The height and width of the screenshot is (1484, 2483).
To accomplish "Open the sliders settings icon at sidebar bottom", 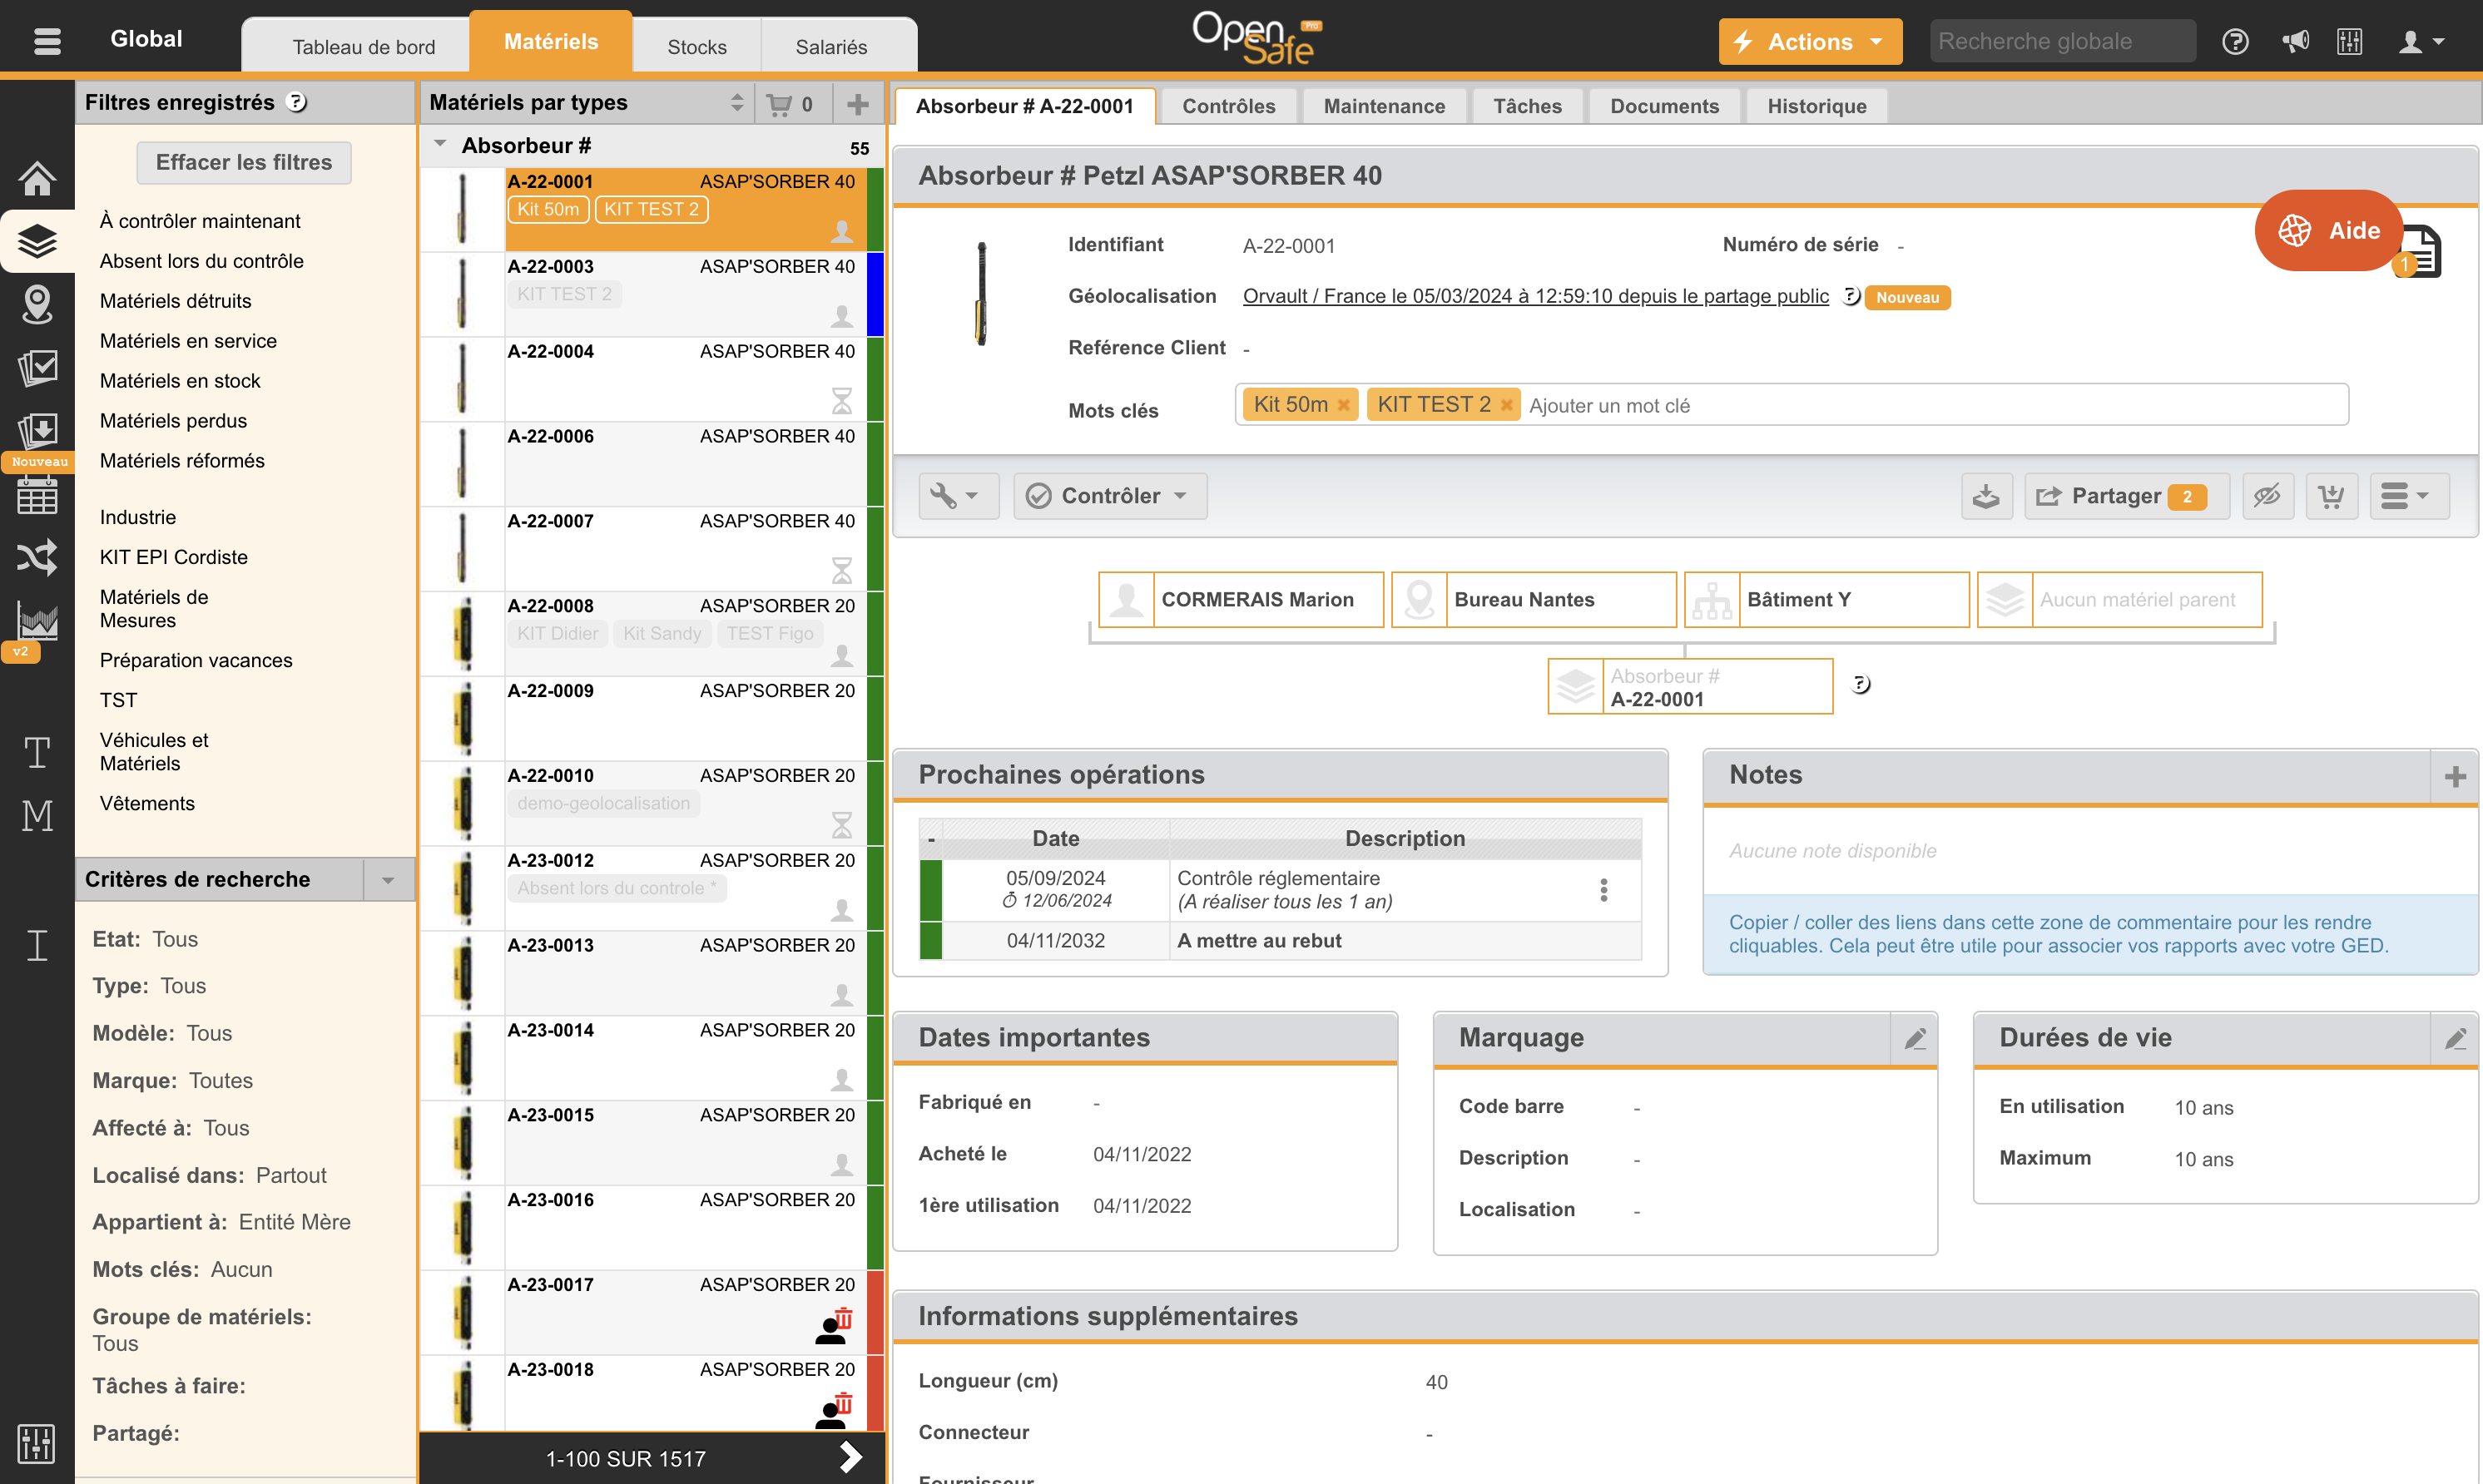I will point(37,1443).
